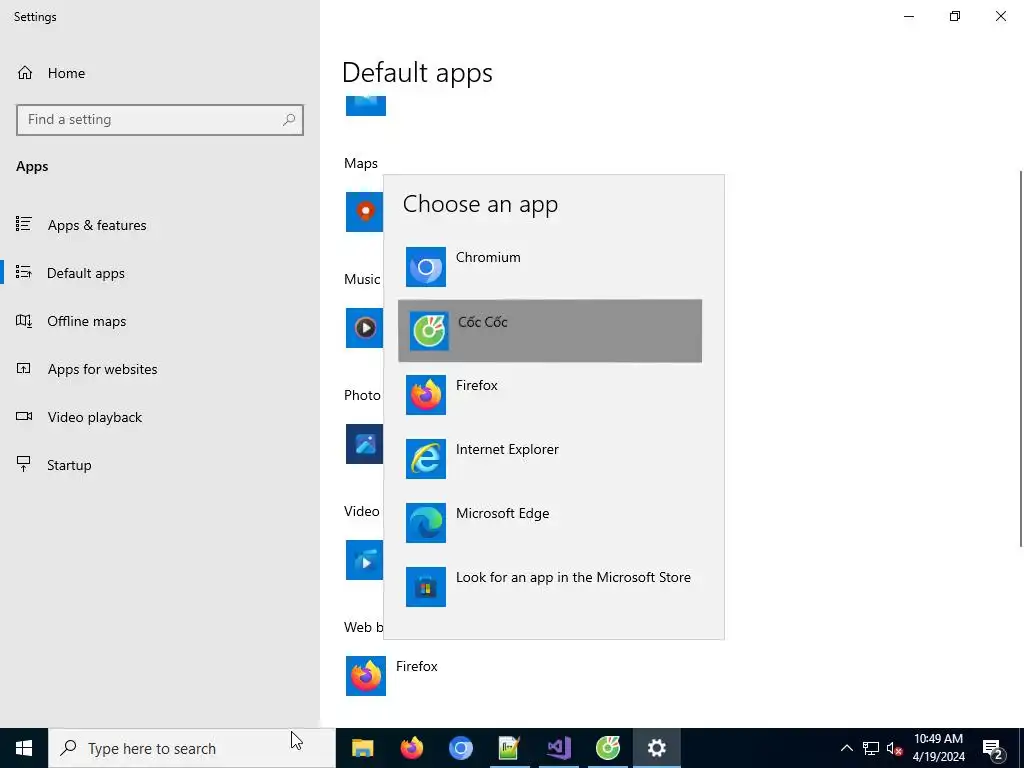Click the Firefox label under Web browser
Screen dimensions: 1024x768
coord(417,666)
